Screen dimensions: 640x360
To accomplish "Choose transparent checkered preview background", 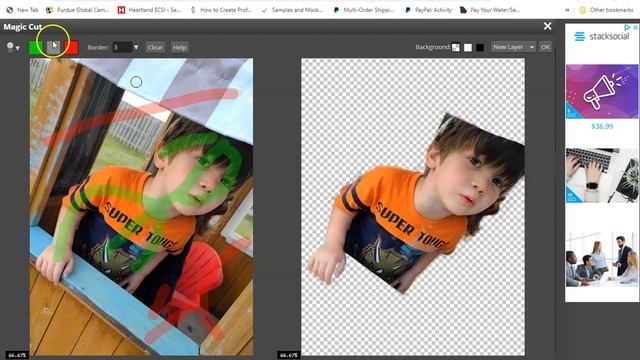I will (456, 47).
